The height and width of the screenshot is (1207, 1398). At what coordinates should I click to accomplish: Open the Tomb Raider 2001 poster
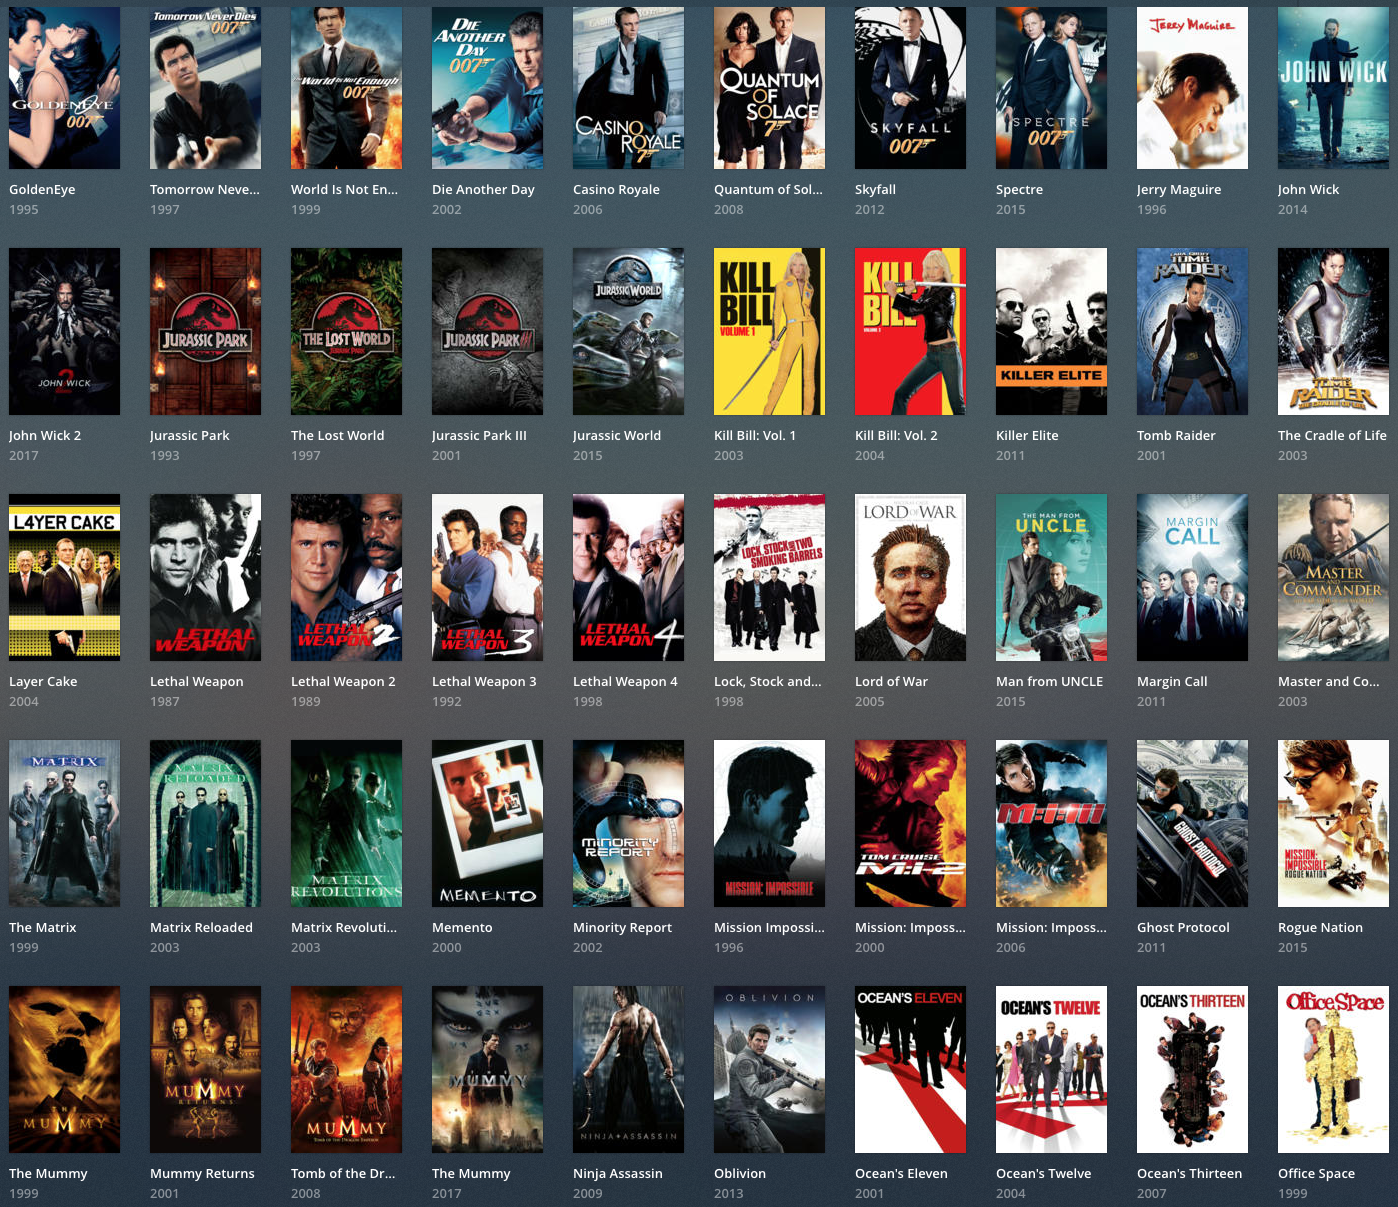pyautogui.click(x=1192, y=331)
